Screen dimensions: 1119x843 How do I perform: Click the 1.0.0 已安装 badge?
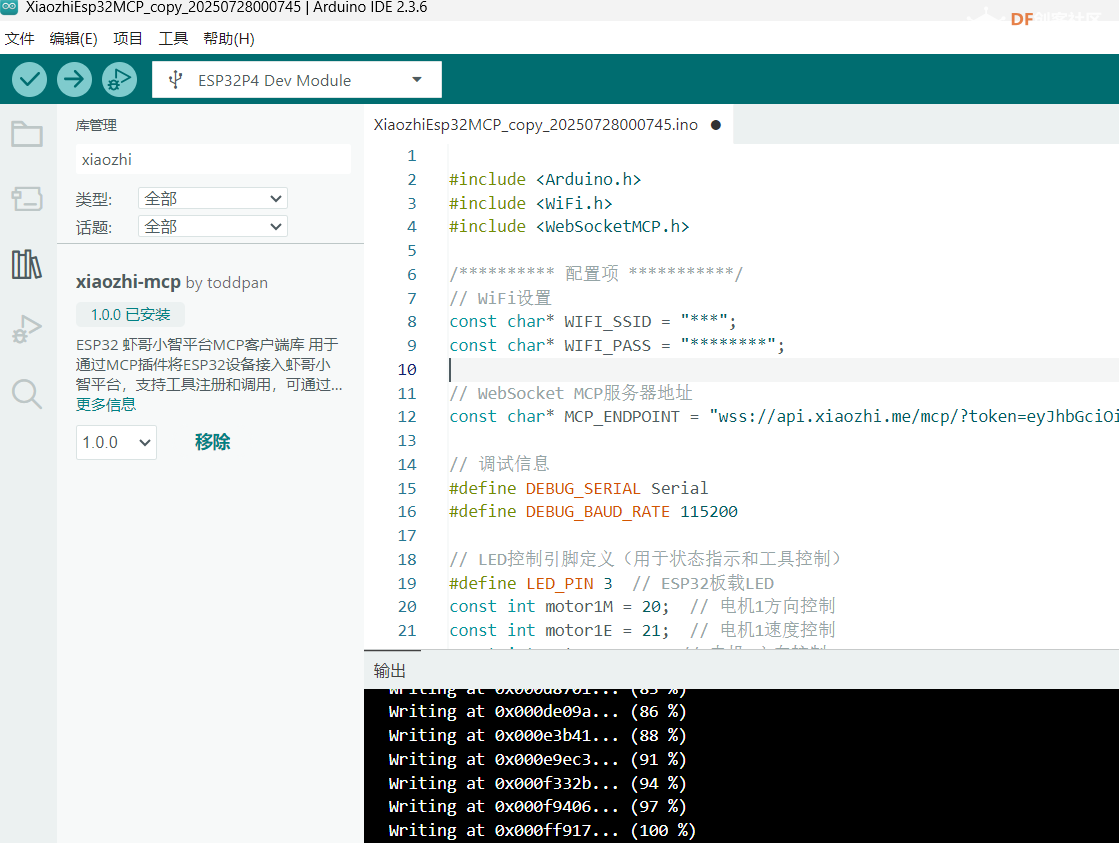(131, 315)
